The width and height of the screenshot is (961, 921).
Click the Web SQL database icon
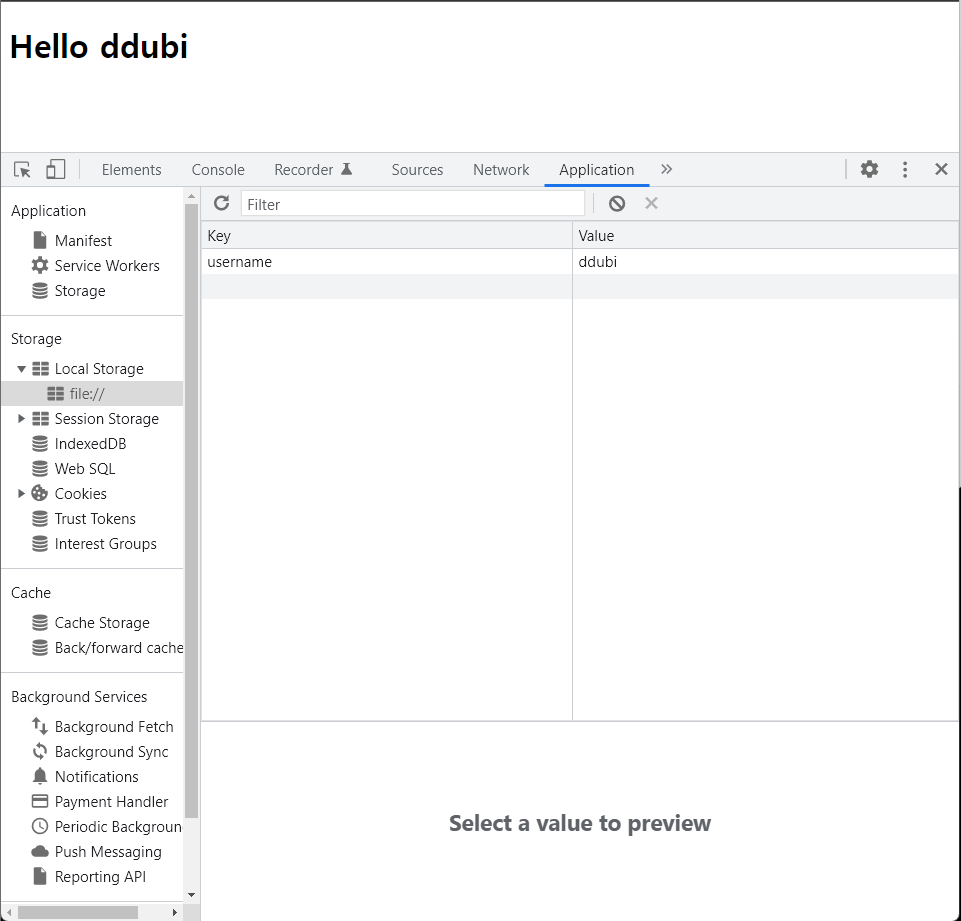pyautogui.click(x=40, y=469)
